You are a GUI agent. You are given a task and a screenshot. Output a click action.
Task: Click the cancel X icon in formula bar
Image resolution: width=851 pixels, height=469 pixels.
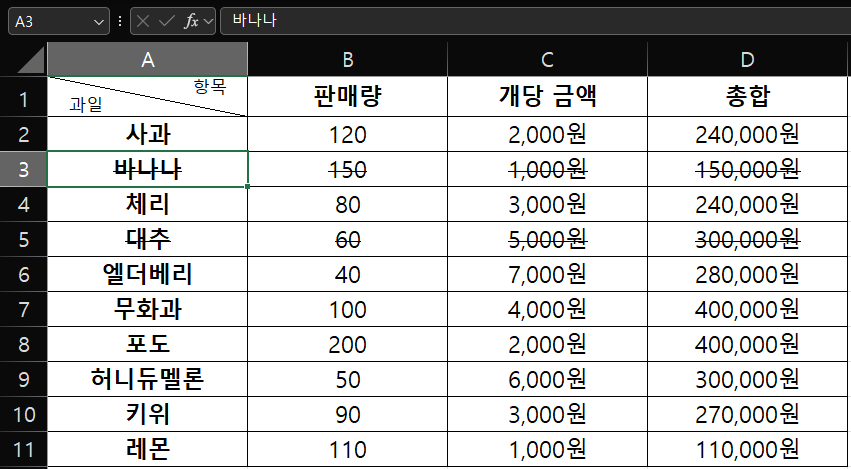point(143,21)
